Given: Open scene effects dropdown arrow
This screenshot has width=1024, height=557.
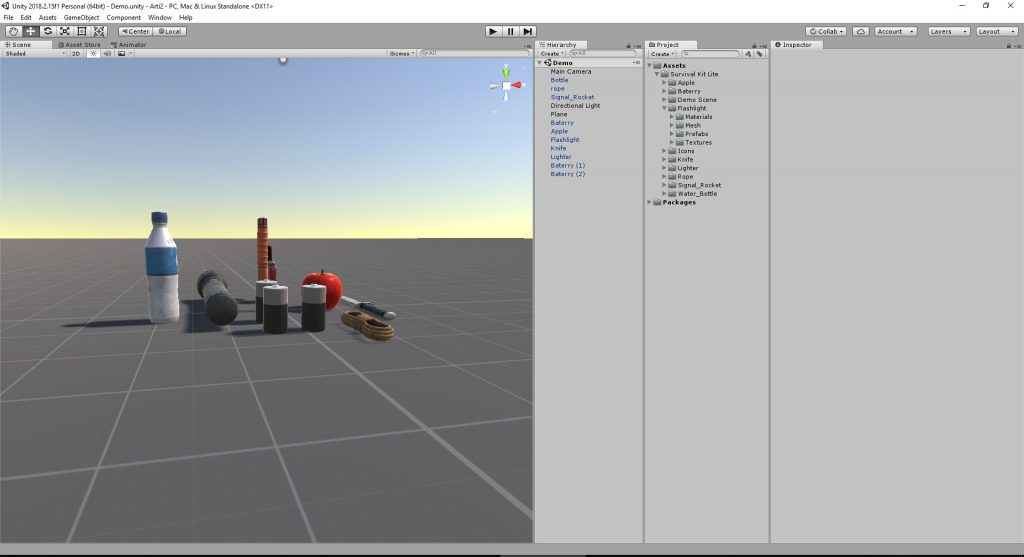Looking at the screenshot, I should [131, 54].
